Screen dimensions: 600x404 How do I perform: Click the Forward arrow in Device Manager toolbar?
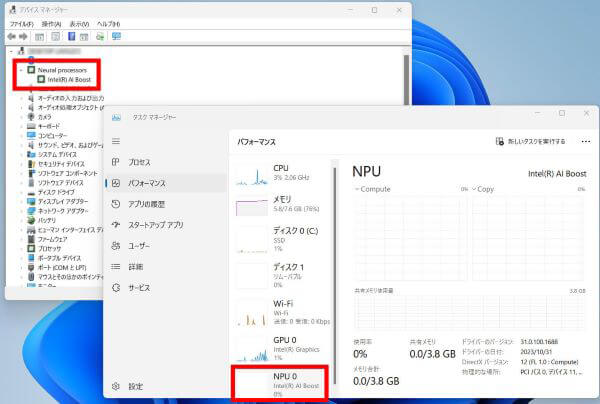click(23, 36)
